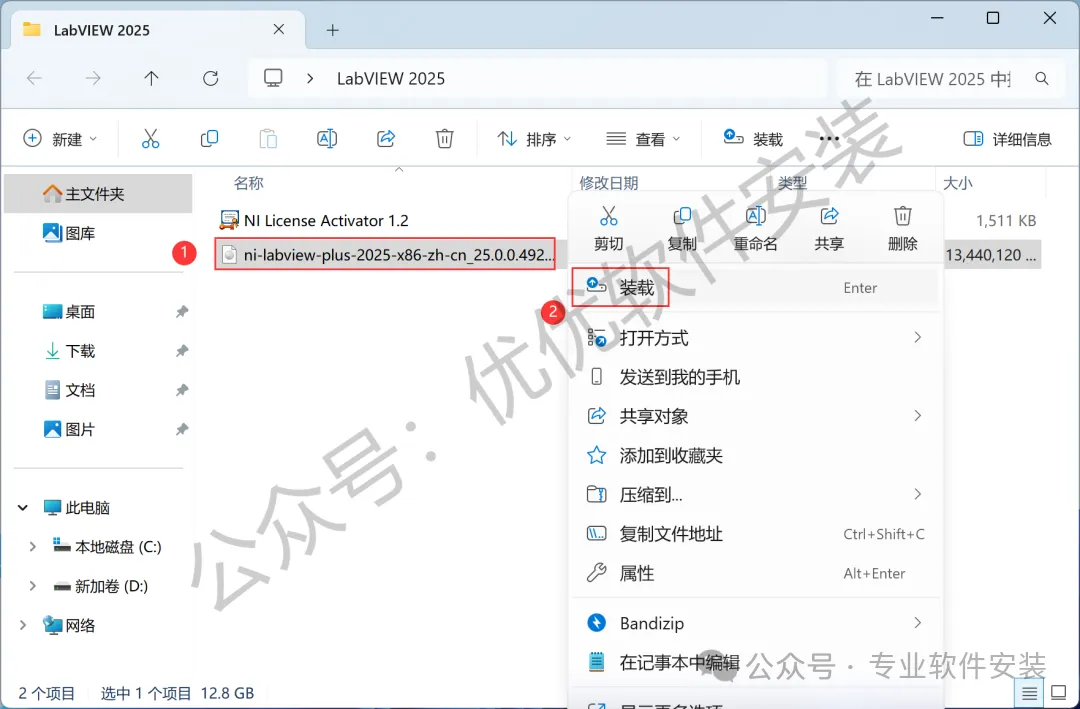Click the search magnifier icon

pyautogui.click(x=1042, y=79)
